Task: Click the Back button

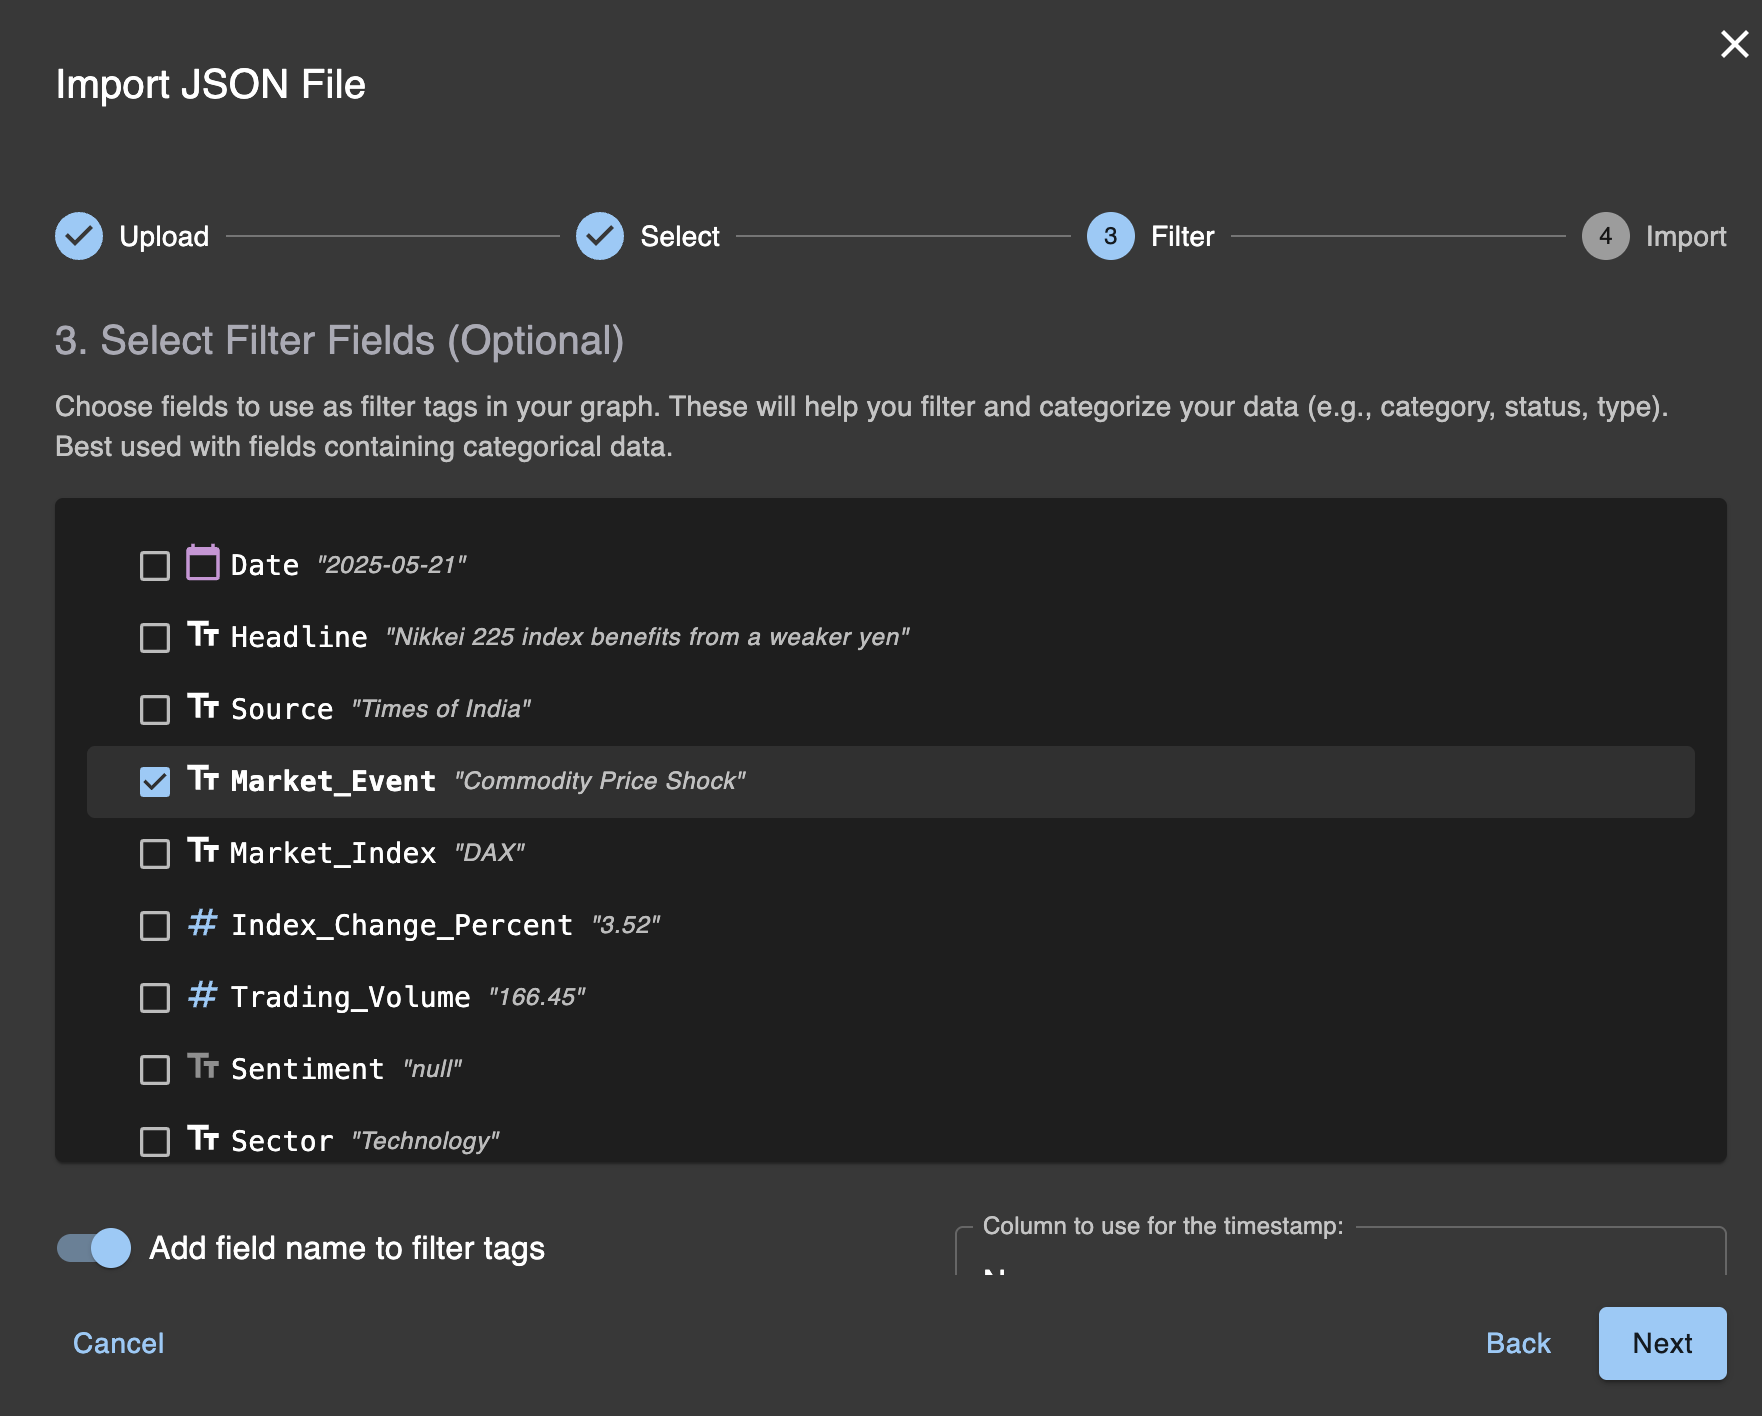Action: coord(1518,1343)
